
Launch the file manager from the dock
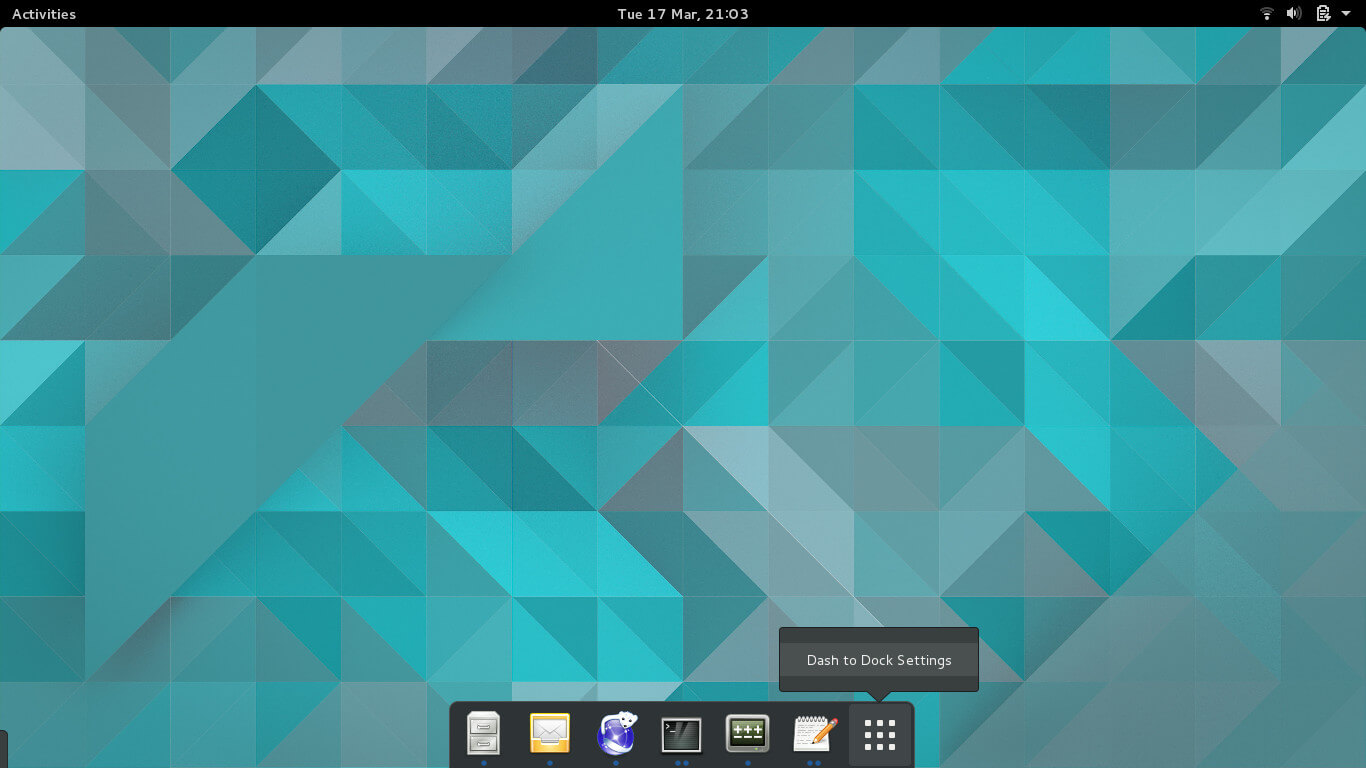[483, 733]
